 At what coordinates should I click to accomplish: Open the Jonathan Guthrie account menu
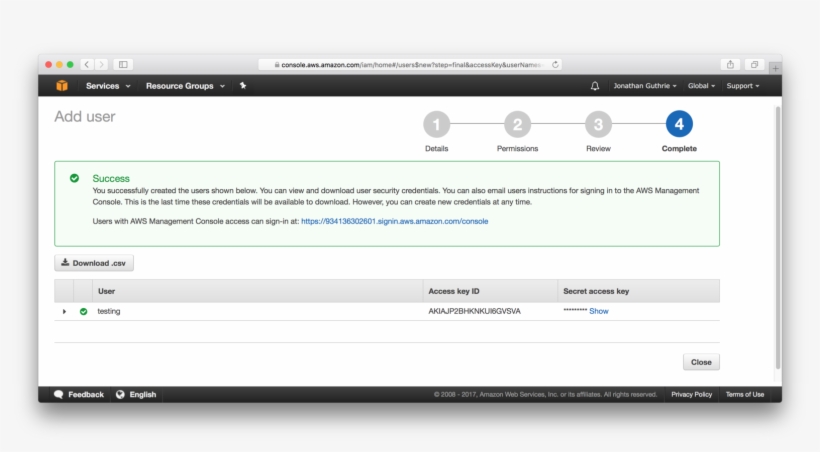click(x=645, y=86)
